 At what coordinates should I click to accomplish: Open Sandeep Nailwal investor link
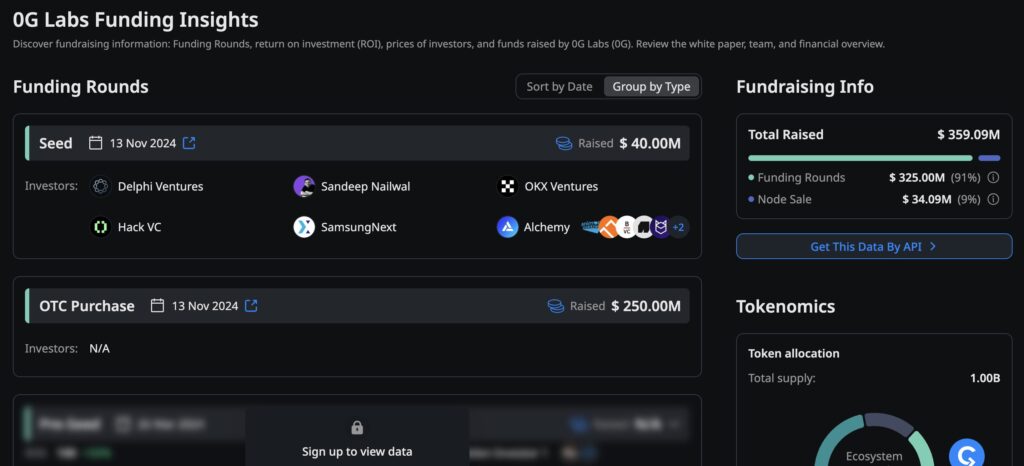[x=366, y=187]
